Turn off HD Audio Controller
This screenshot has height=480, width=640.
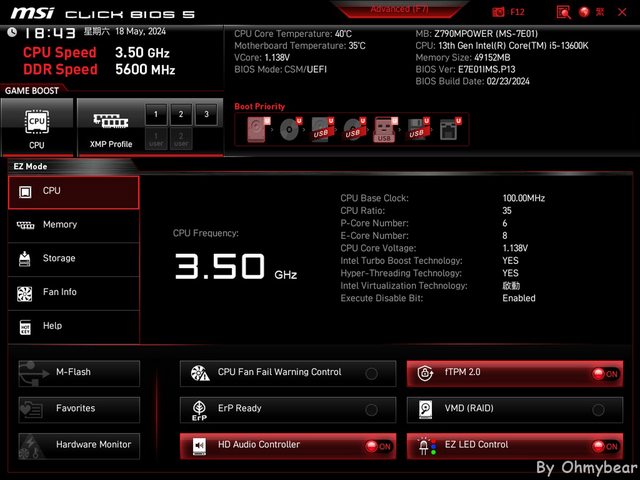pyautogui.click(x=377, y=446)
